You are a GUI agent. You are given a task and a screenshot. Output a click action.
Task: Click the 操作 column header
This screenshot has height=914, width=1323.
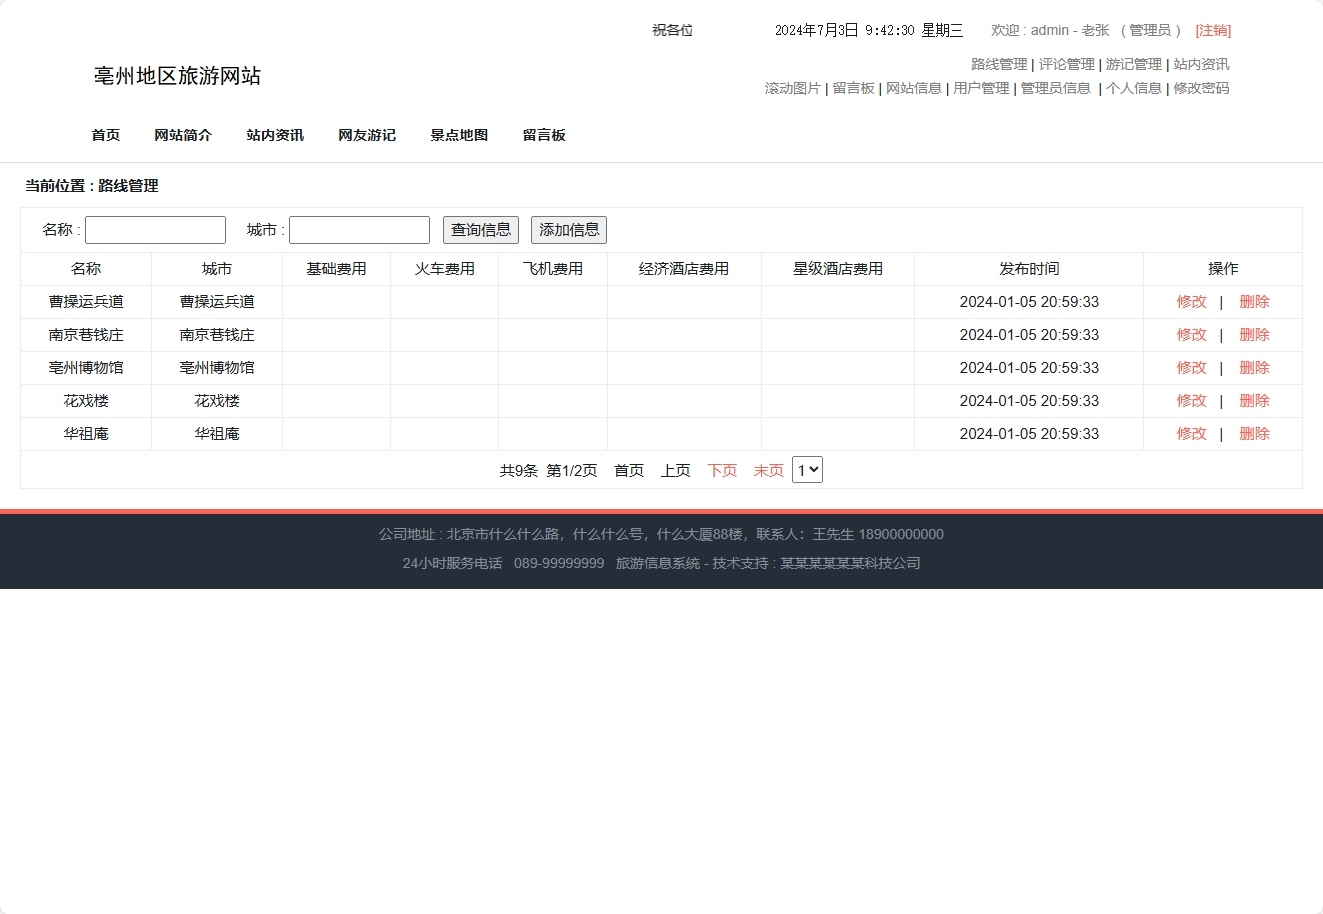(x=1223, y=269)
